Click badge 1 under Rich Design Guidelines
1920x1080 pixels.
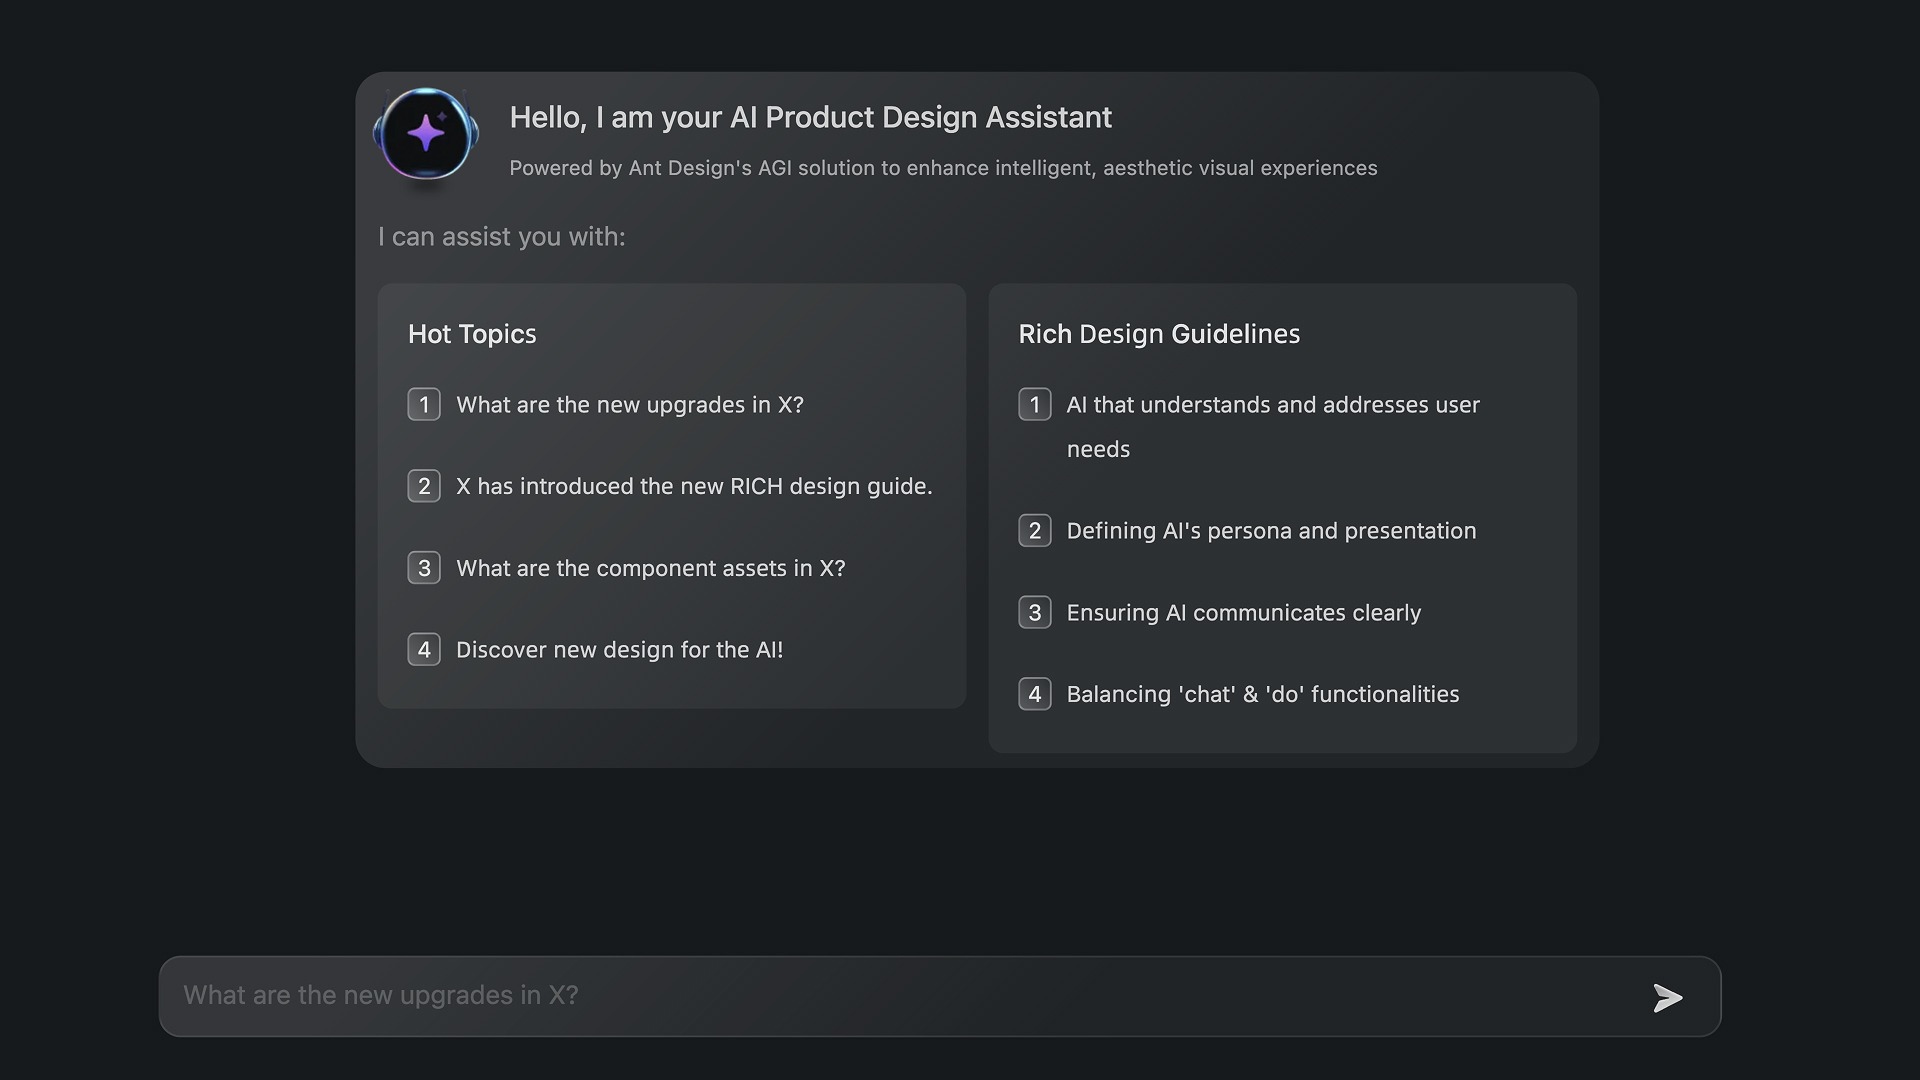(x=1035, y=404)
